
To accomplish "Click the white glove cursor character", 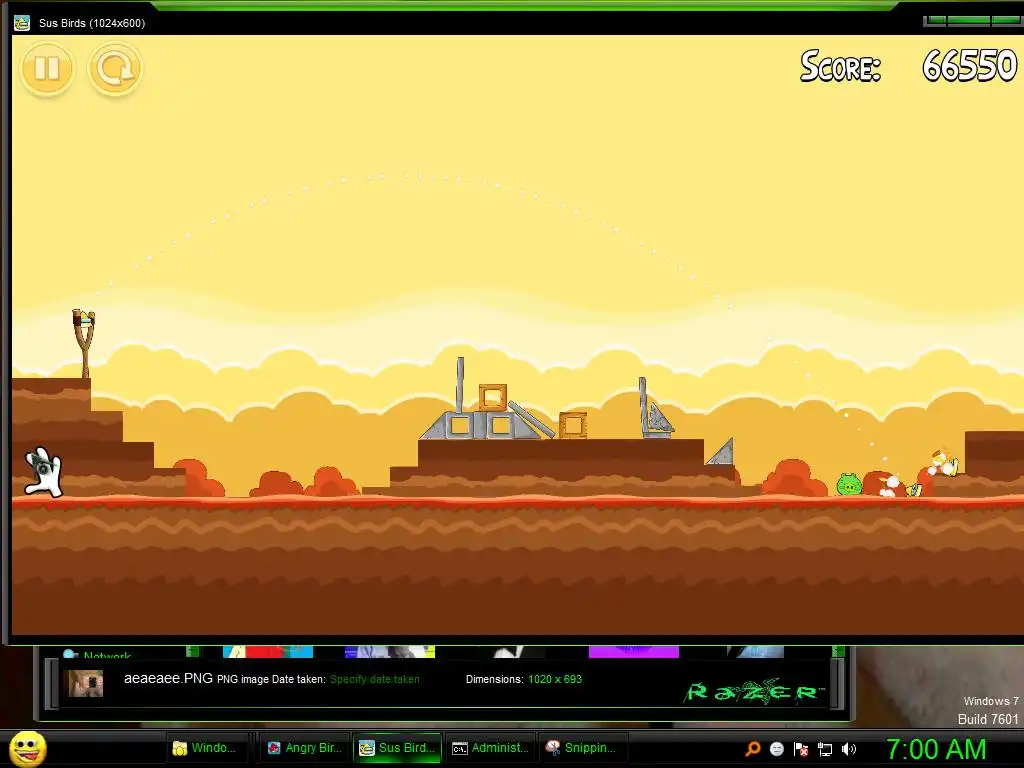I will [x=43, y=472].
